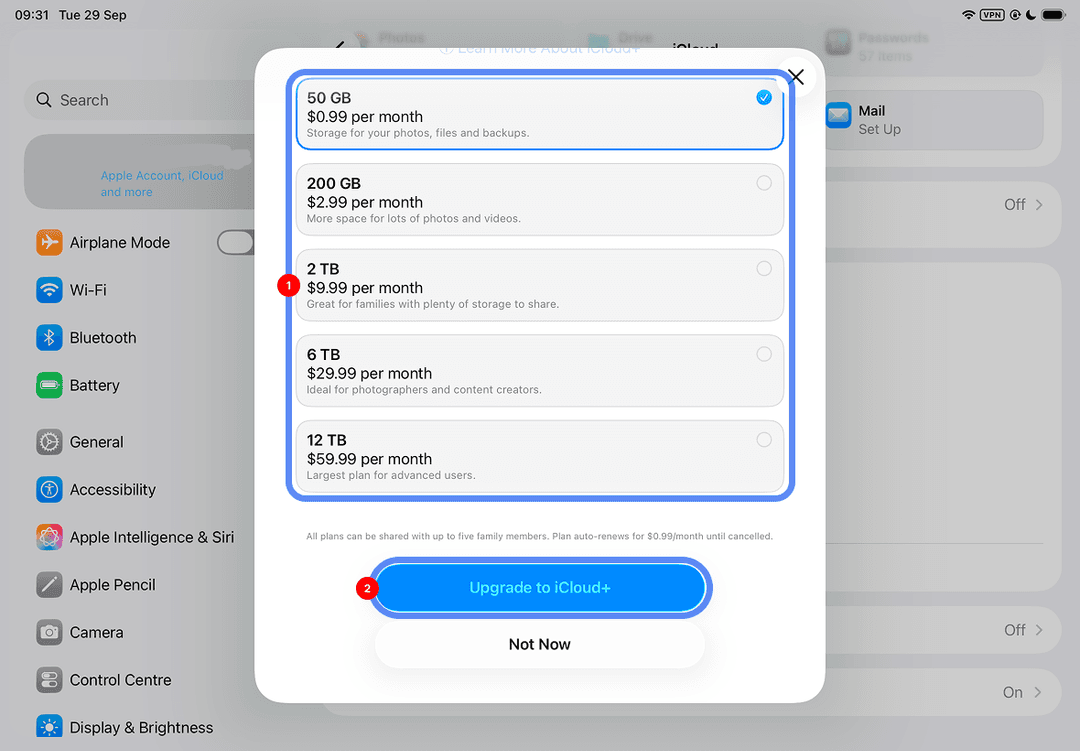Click the 2 TB $9.99 per month text
This screenshot has width=1080, height=751.
[x=365, y=278]
